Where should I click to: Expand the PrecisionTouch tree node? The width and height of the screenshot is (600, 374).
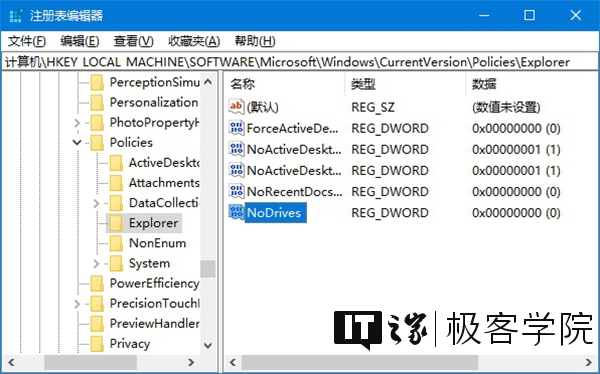coord(77,304)
